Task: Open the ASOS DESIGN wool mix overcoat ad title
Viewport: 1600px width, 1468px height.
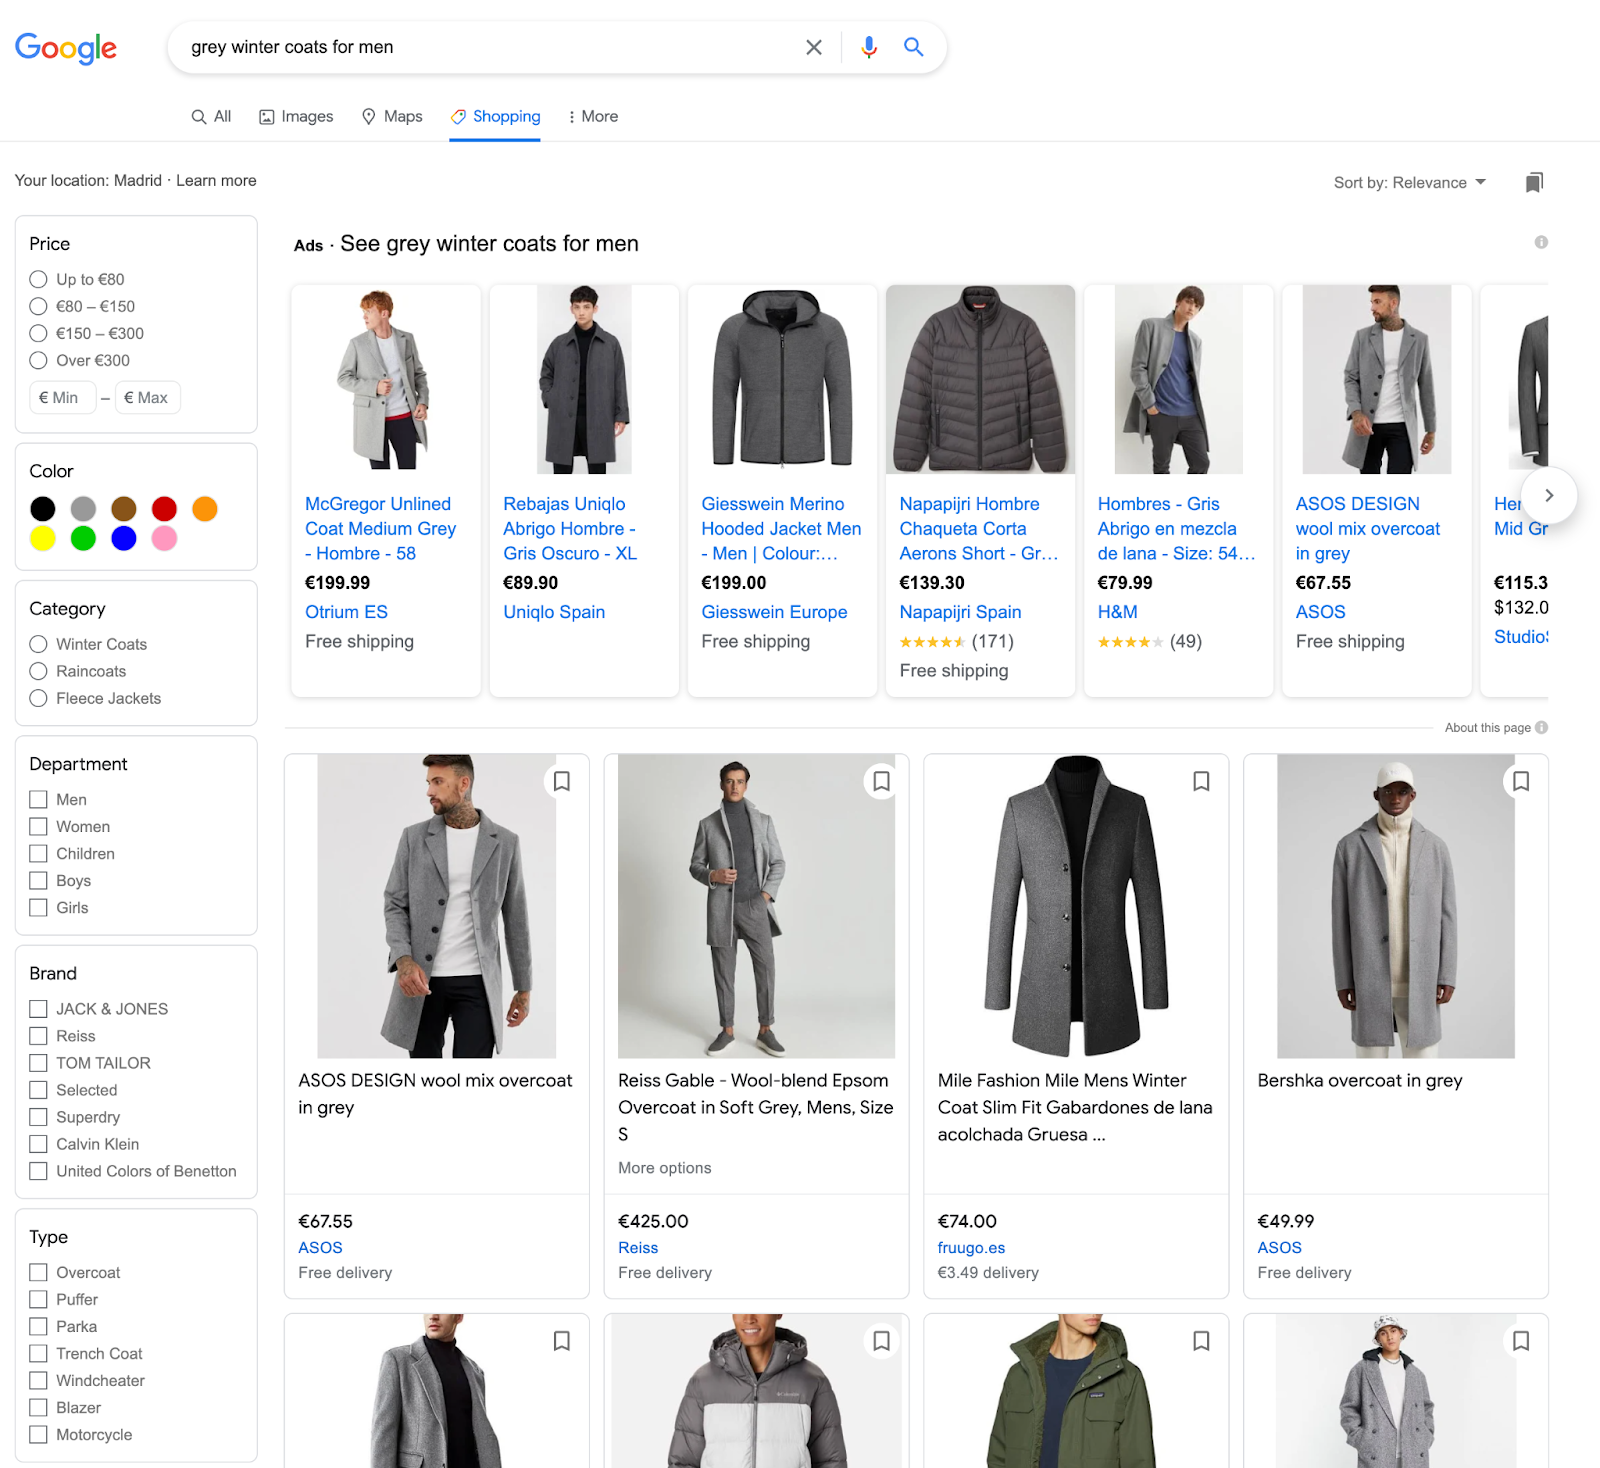Action: tap(1368, 528)
